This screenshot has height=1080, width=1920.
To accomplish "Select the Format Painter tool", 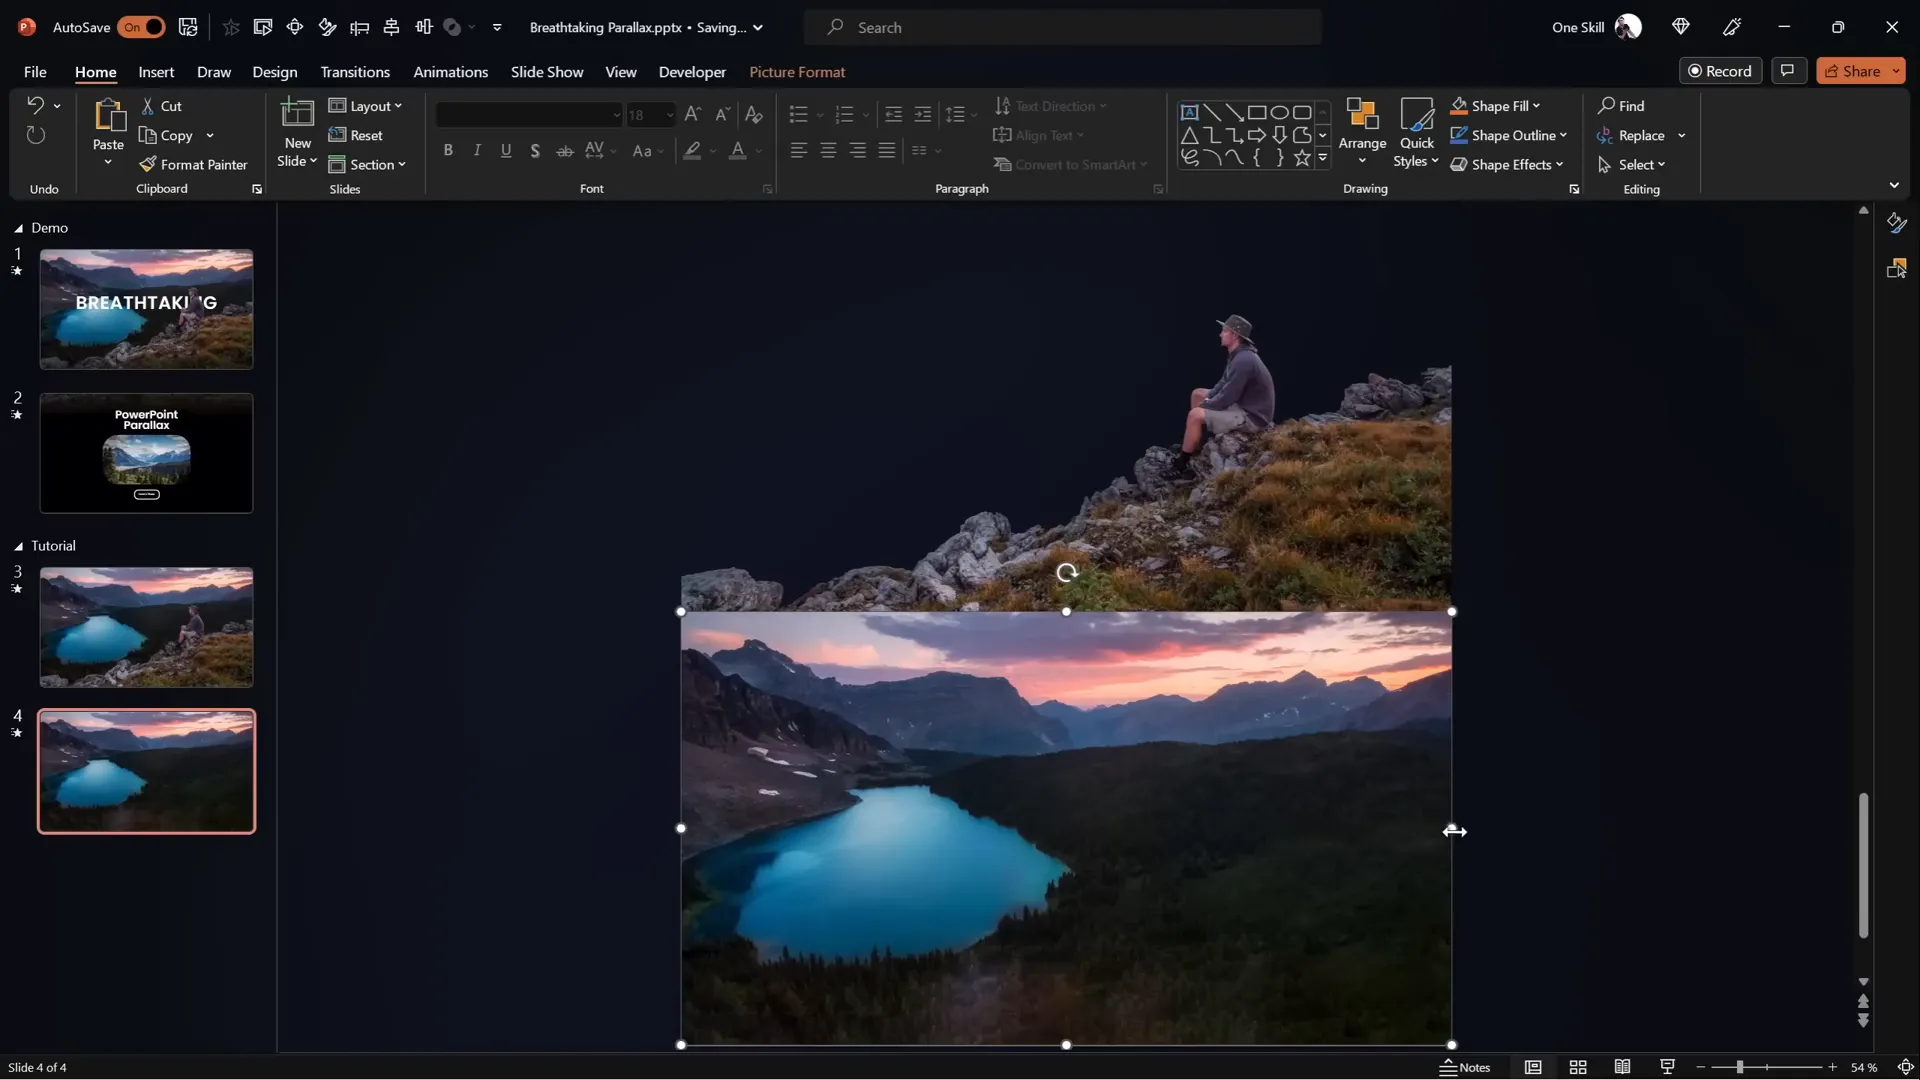I will point(194,164).
